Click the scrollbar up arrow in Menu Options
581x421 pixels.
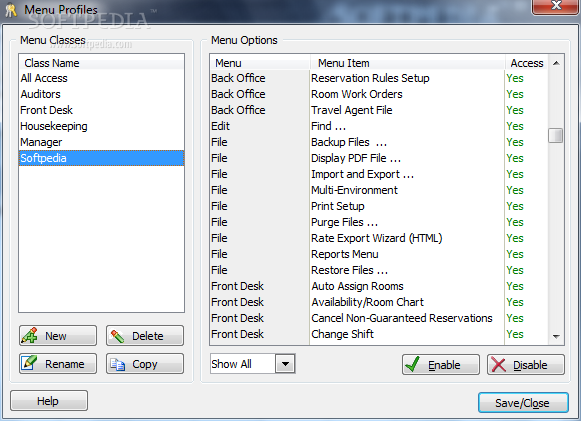coord(556,63)
